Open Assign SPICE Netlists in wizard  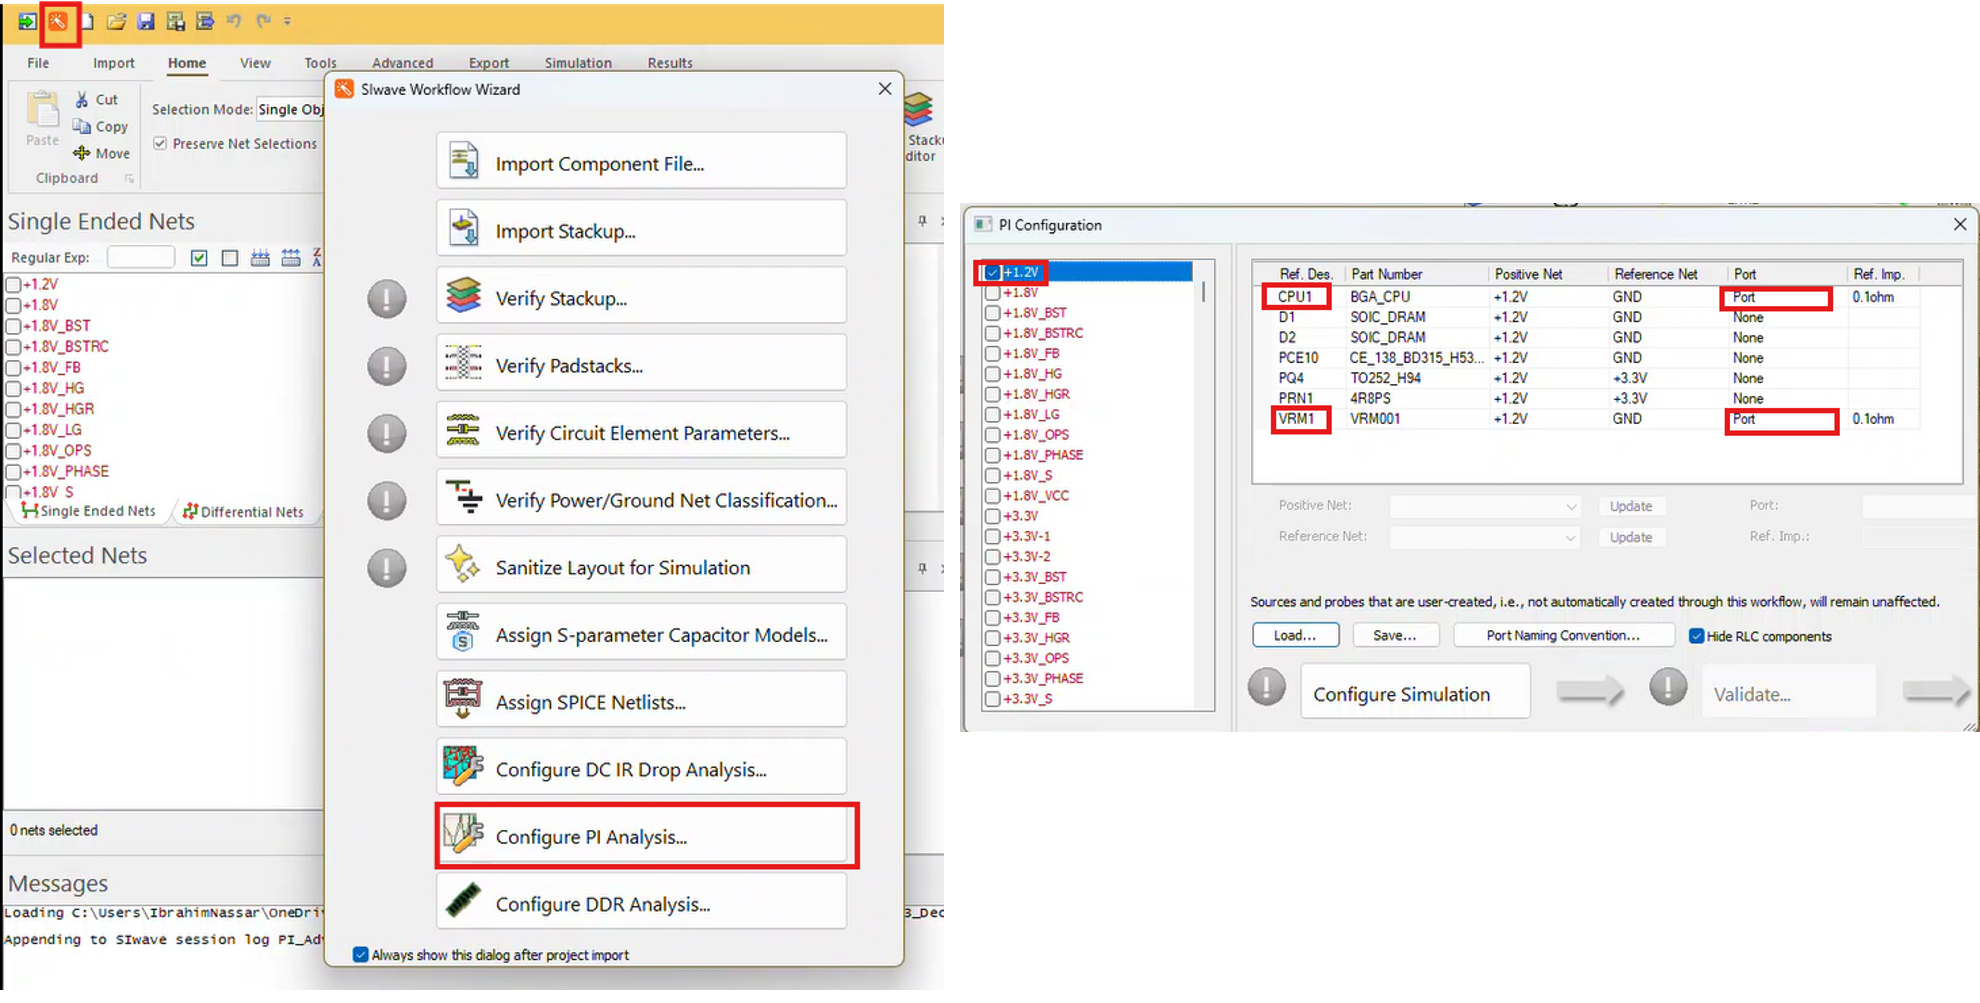(x=641, y=700)
